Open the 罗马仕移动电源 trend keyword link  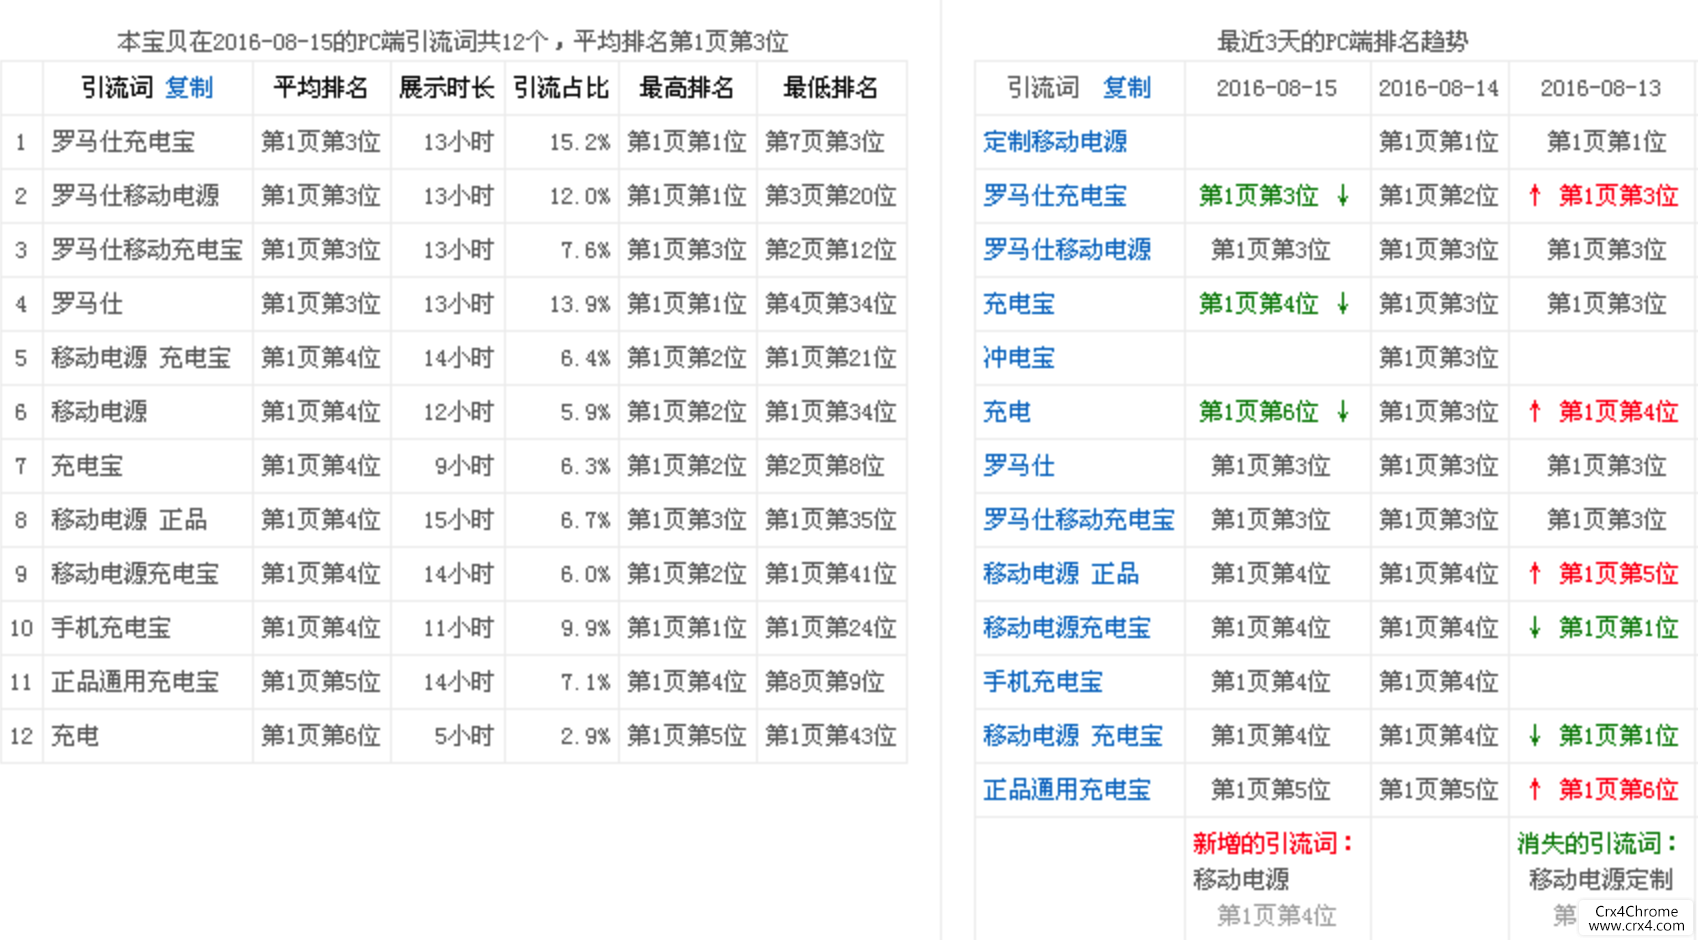tap(1066, 250)
